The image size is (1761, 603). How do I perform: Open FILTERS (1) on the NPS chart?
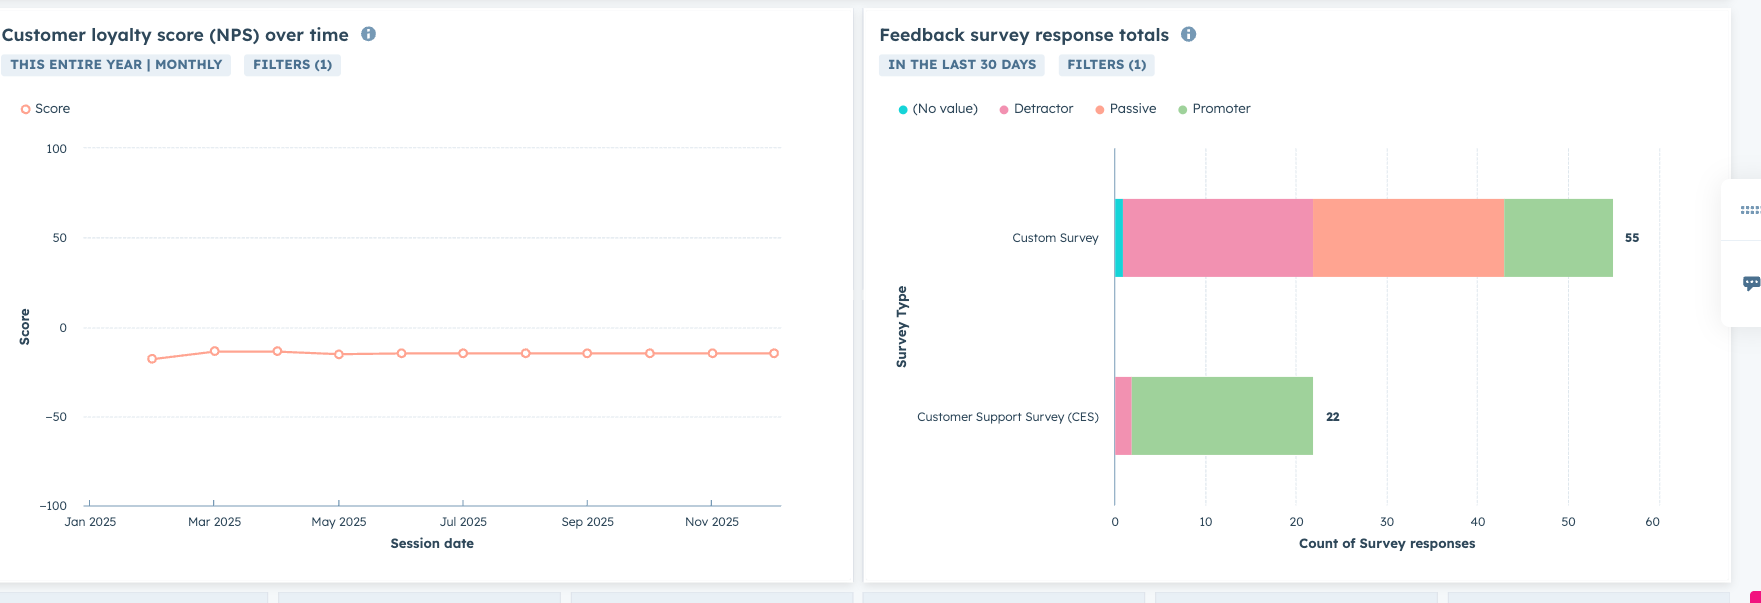click(x=292, y=65)
